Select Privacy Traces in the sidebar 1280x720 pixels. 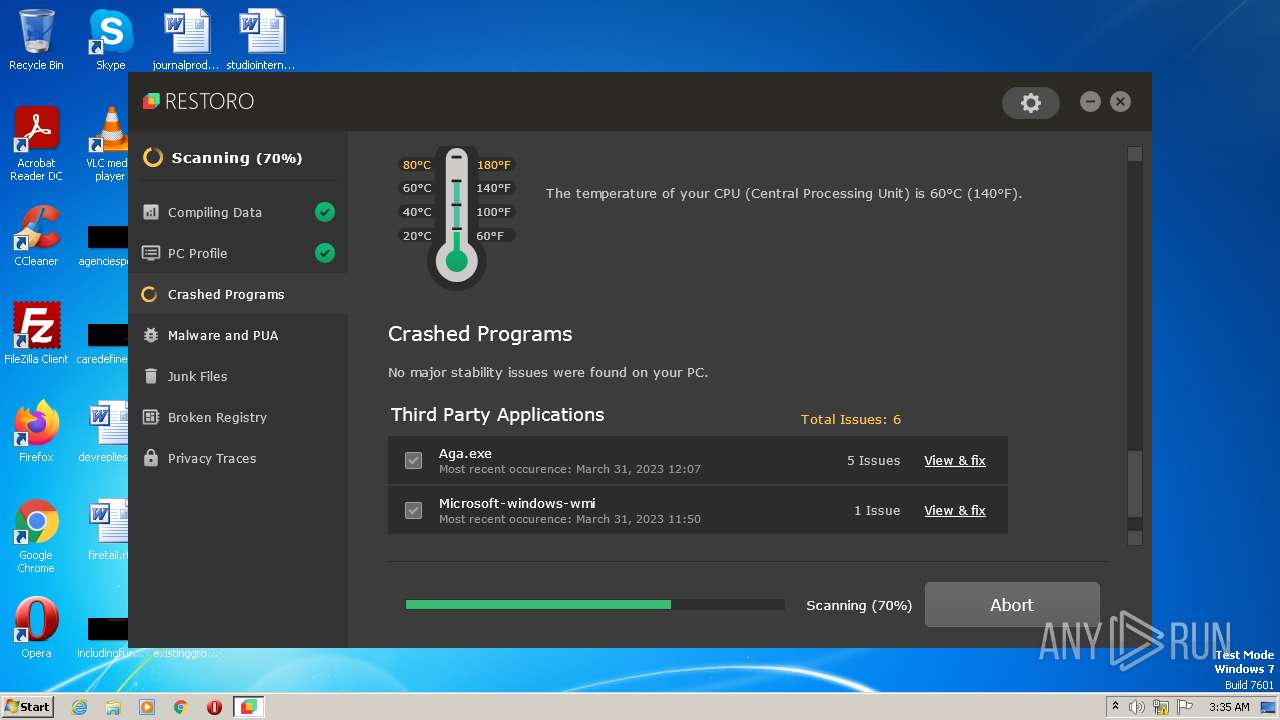[238, 458]
